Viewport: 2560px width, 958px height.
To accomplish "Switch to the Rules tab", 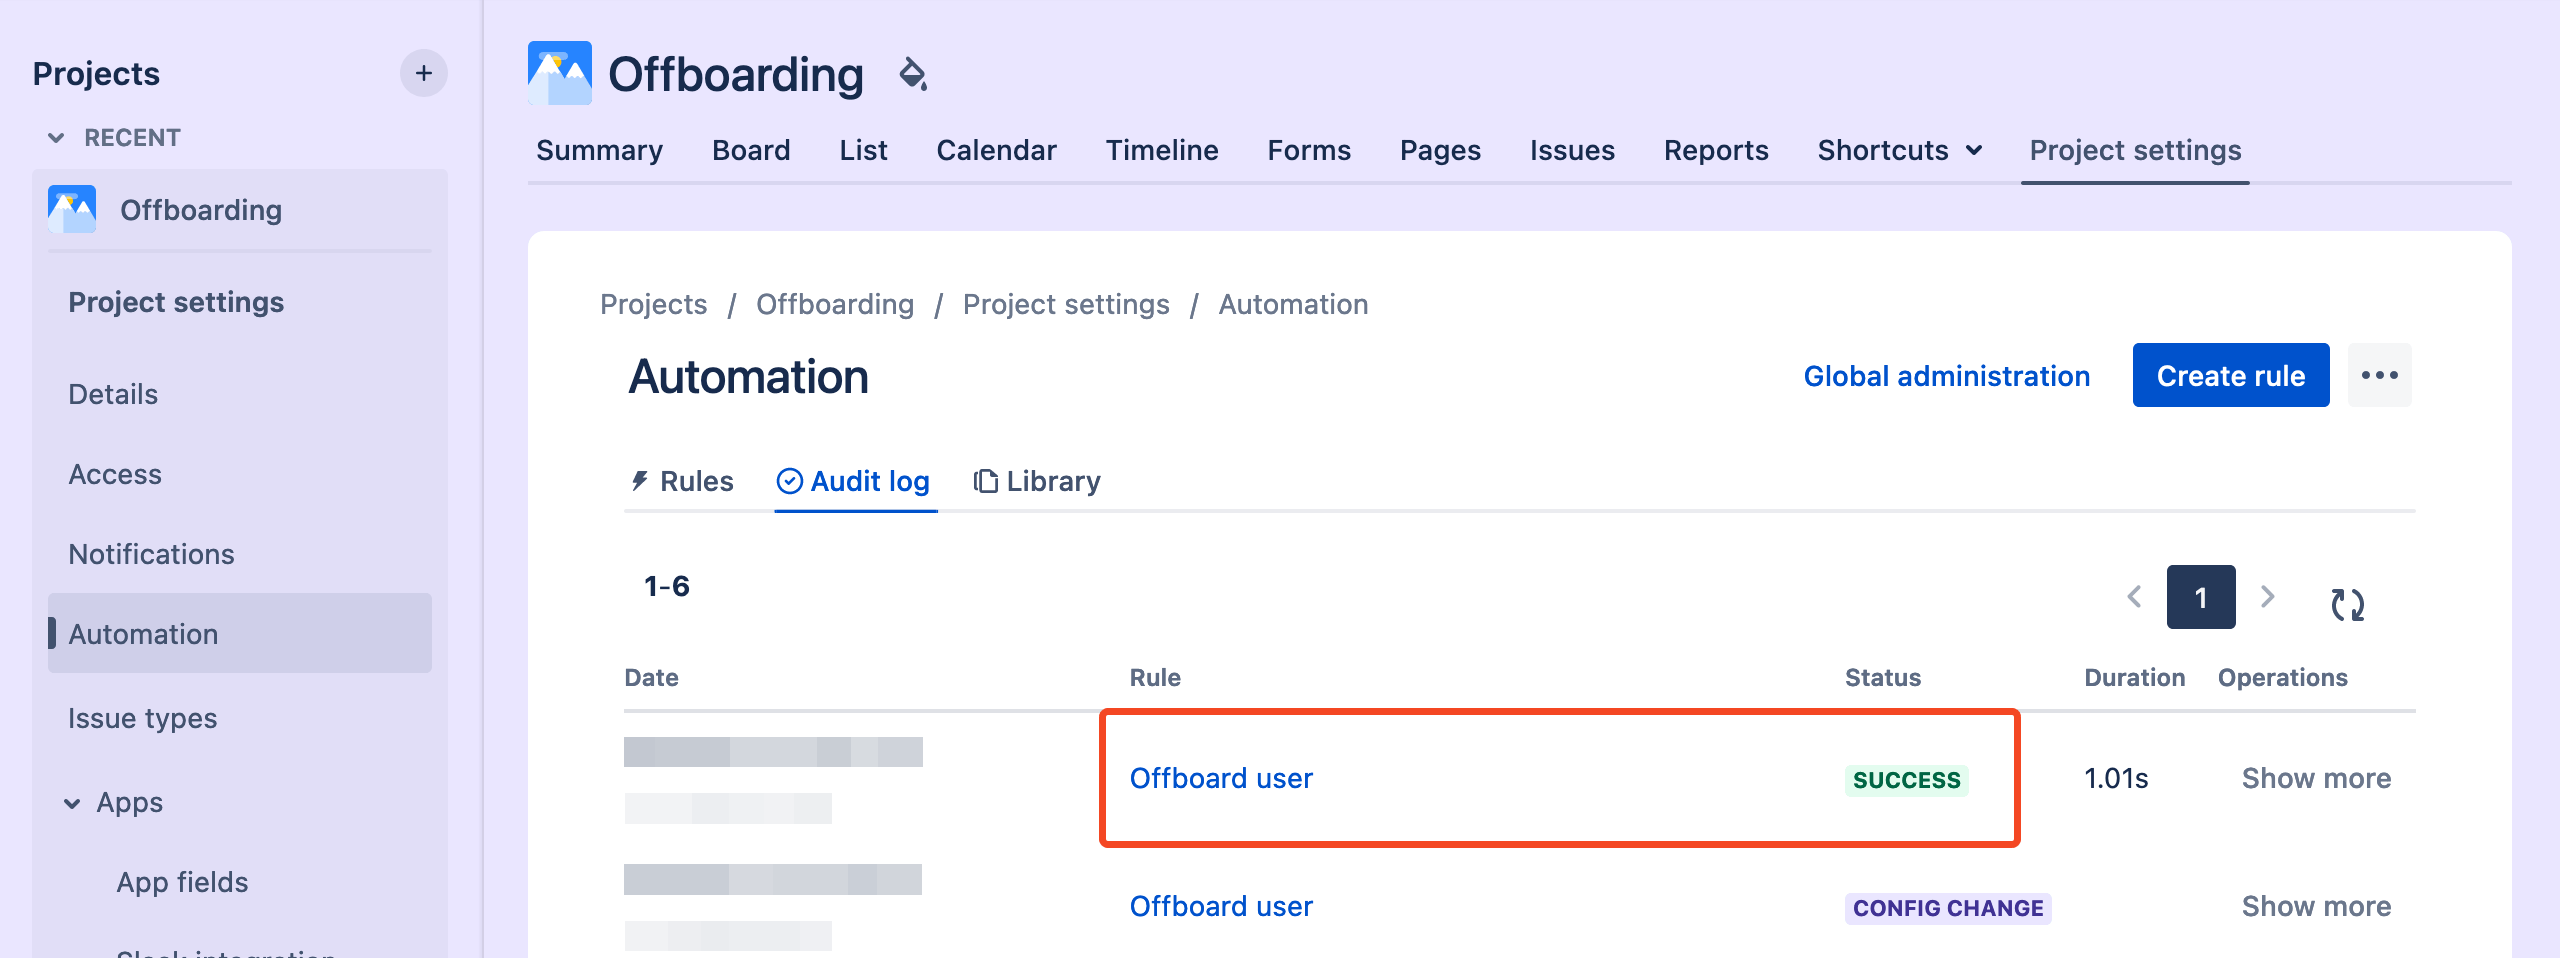I will coord(682,482).
